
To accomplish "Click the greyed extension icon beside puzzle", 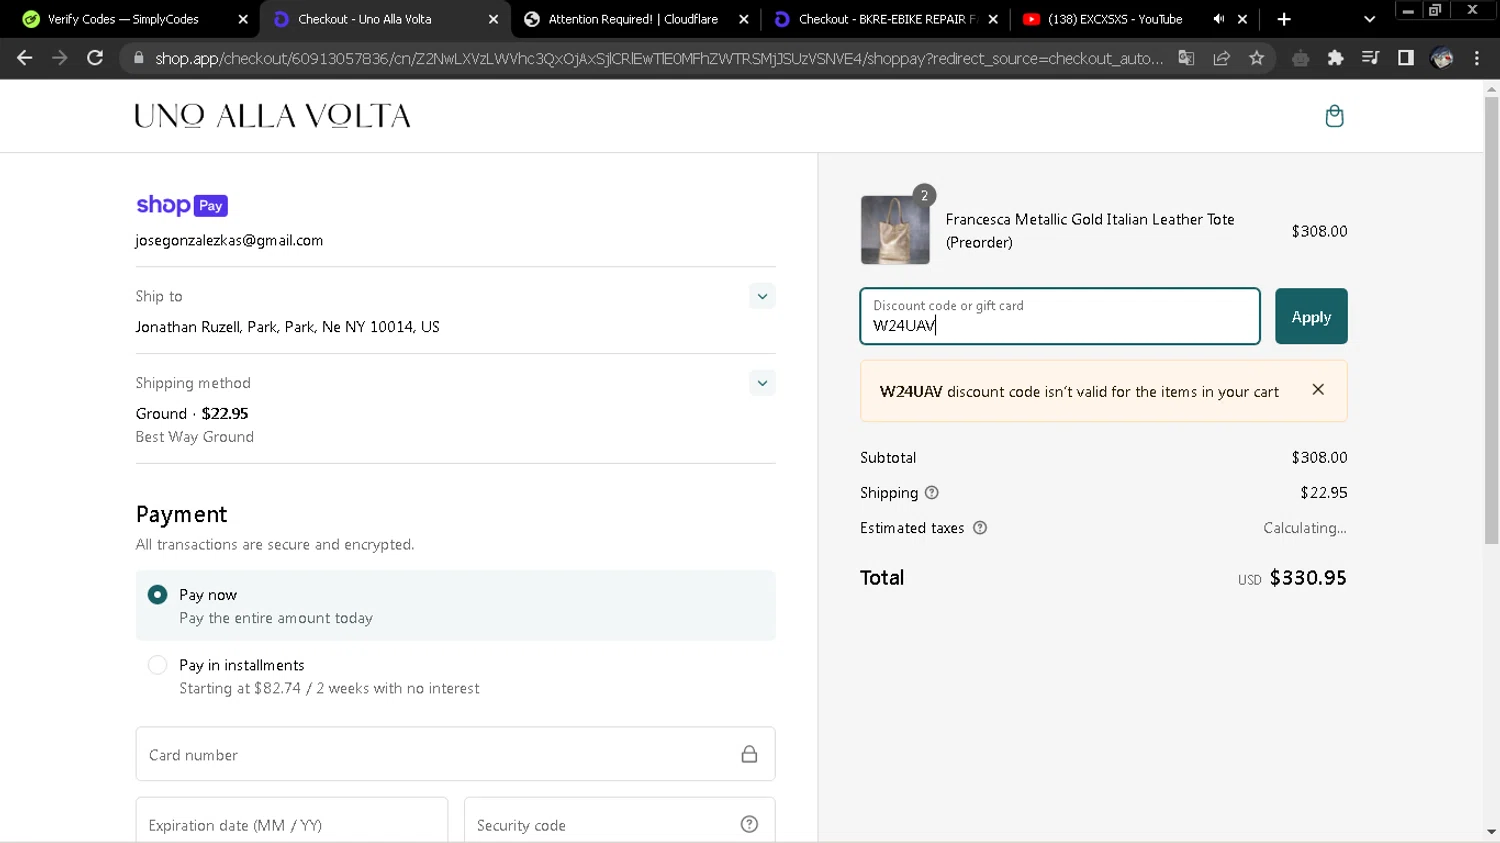I will [x=1300, y=58].
